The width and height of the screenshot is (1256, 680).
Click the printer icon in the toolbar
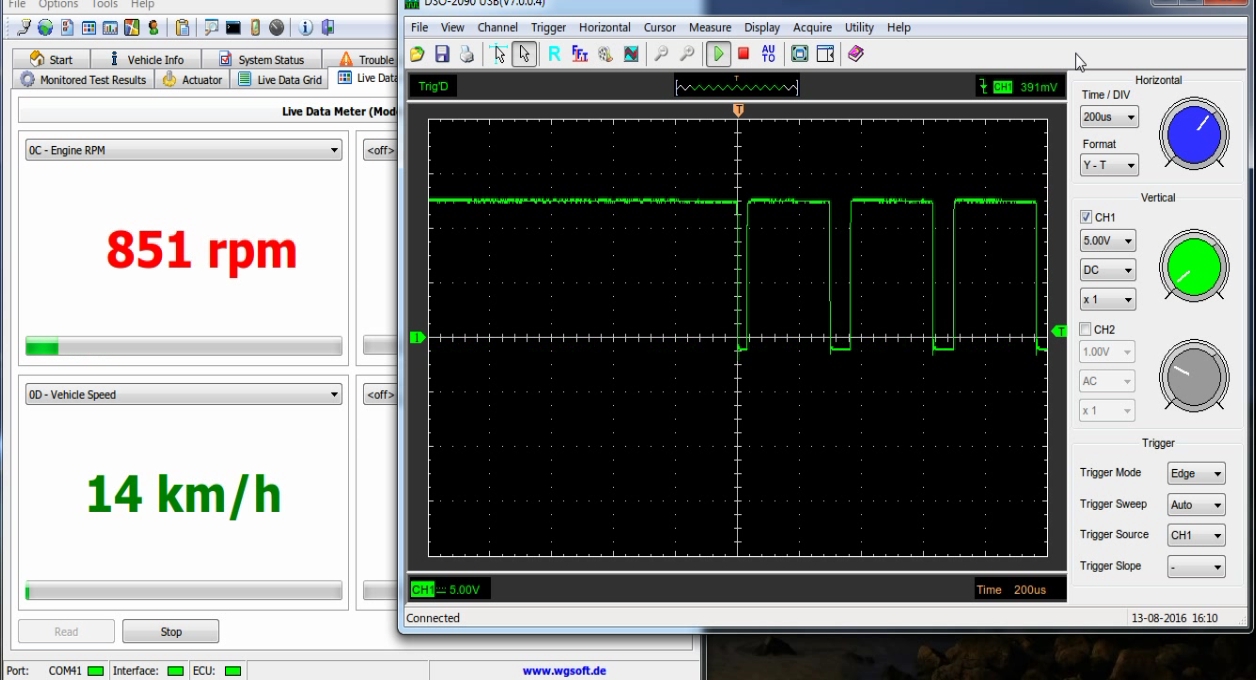pyautogui.click(x=466, y=54)
